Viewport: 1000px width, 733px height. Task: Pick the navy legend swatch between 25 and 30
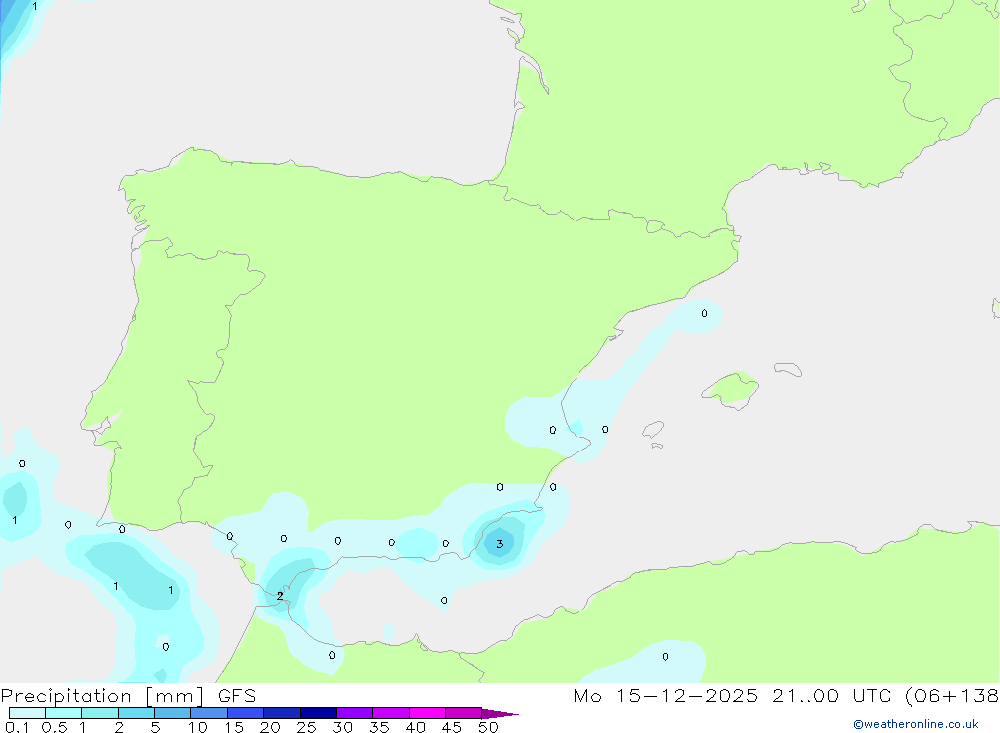[318, 713]
